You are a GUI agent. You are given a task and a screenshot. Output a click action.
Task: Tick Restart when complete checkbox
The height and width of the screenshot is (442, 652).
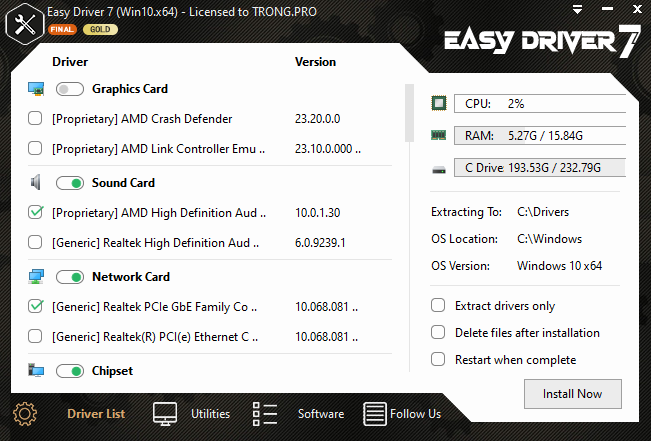(x=438, y=359)
